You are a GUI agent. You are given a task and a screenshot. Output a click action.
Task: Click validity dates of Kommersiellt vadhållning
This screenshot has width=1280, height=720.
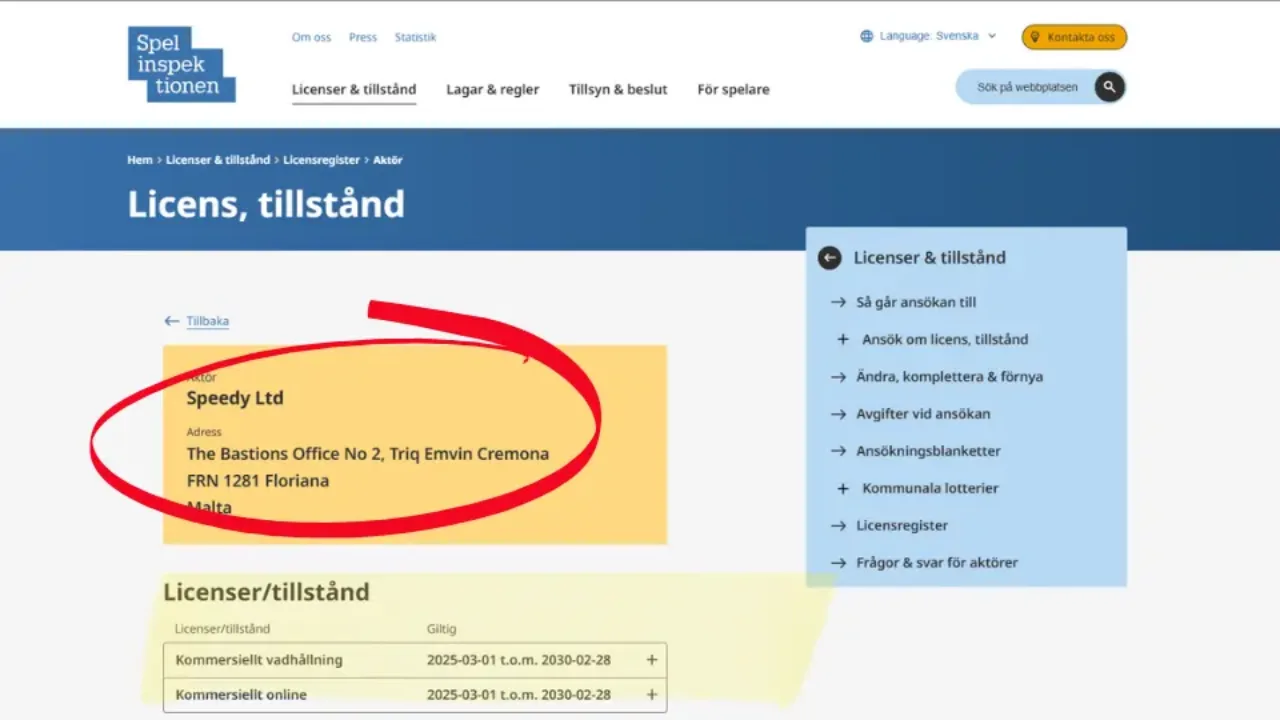click(x=519, y=660)
